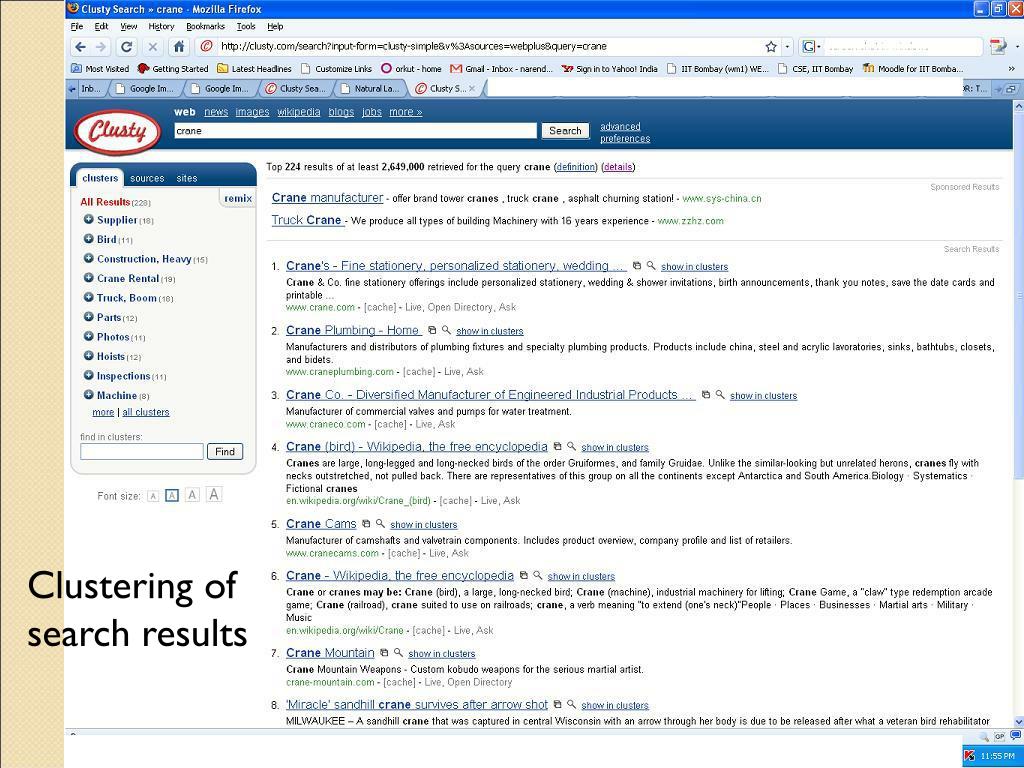Screen dimensions: 1024x768
Task: Click the Search button
Action: 565,131
